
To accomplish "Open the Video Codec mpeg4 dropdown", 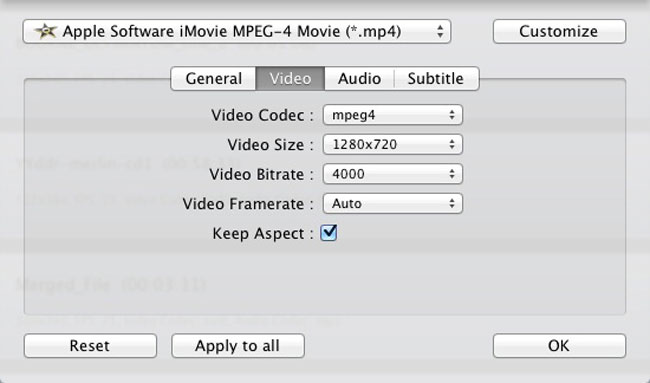I will coord(393,115).
